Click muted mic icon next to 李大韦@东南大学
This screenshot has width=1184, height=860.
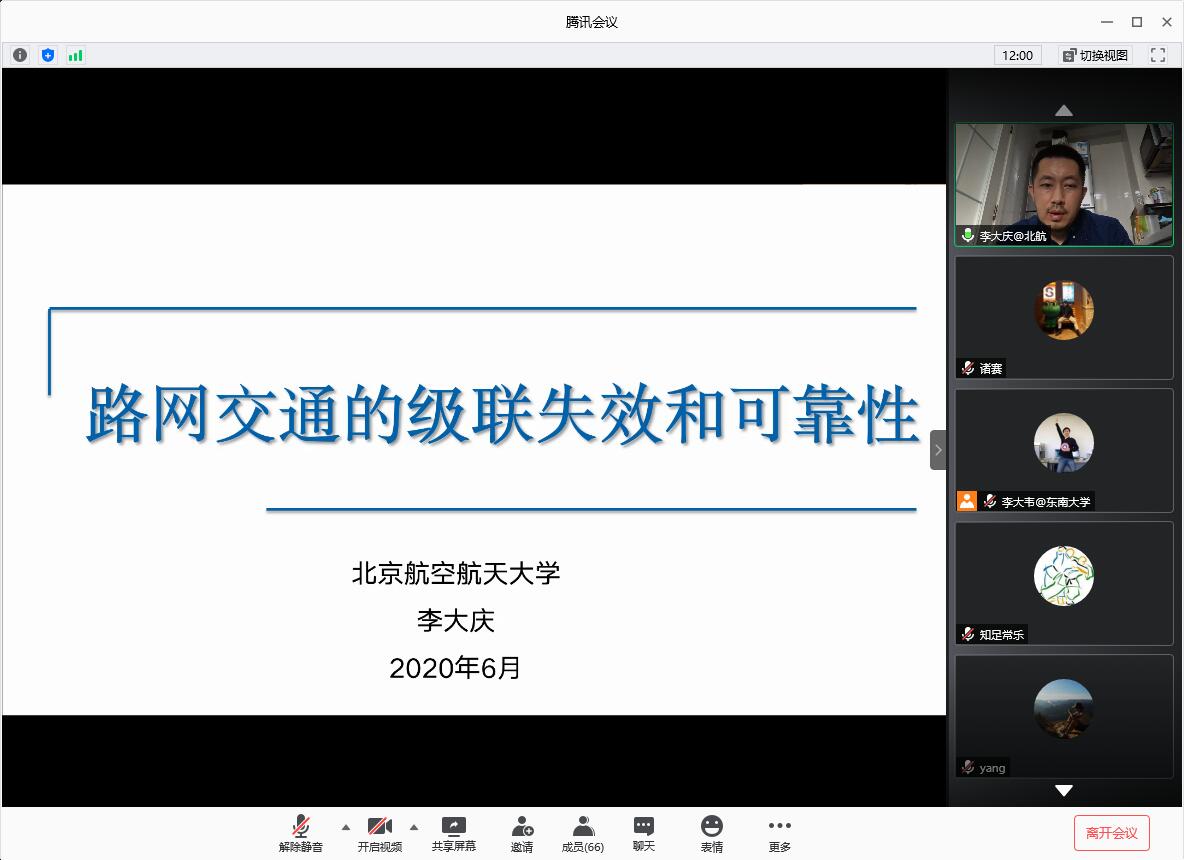990,501
